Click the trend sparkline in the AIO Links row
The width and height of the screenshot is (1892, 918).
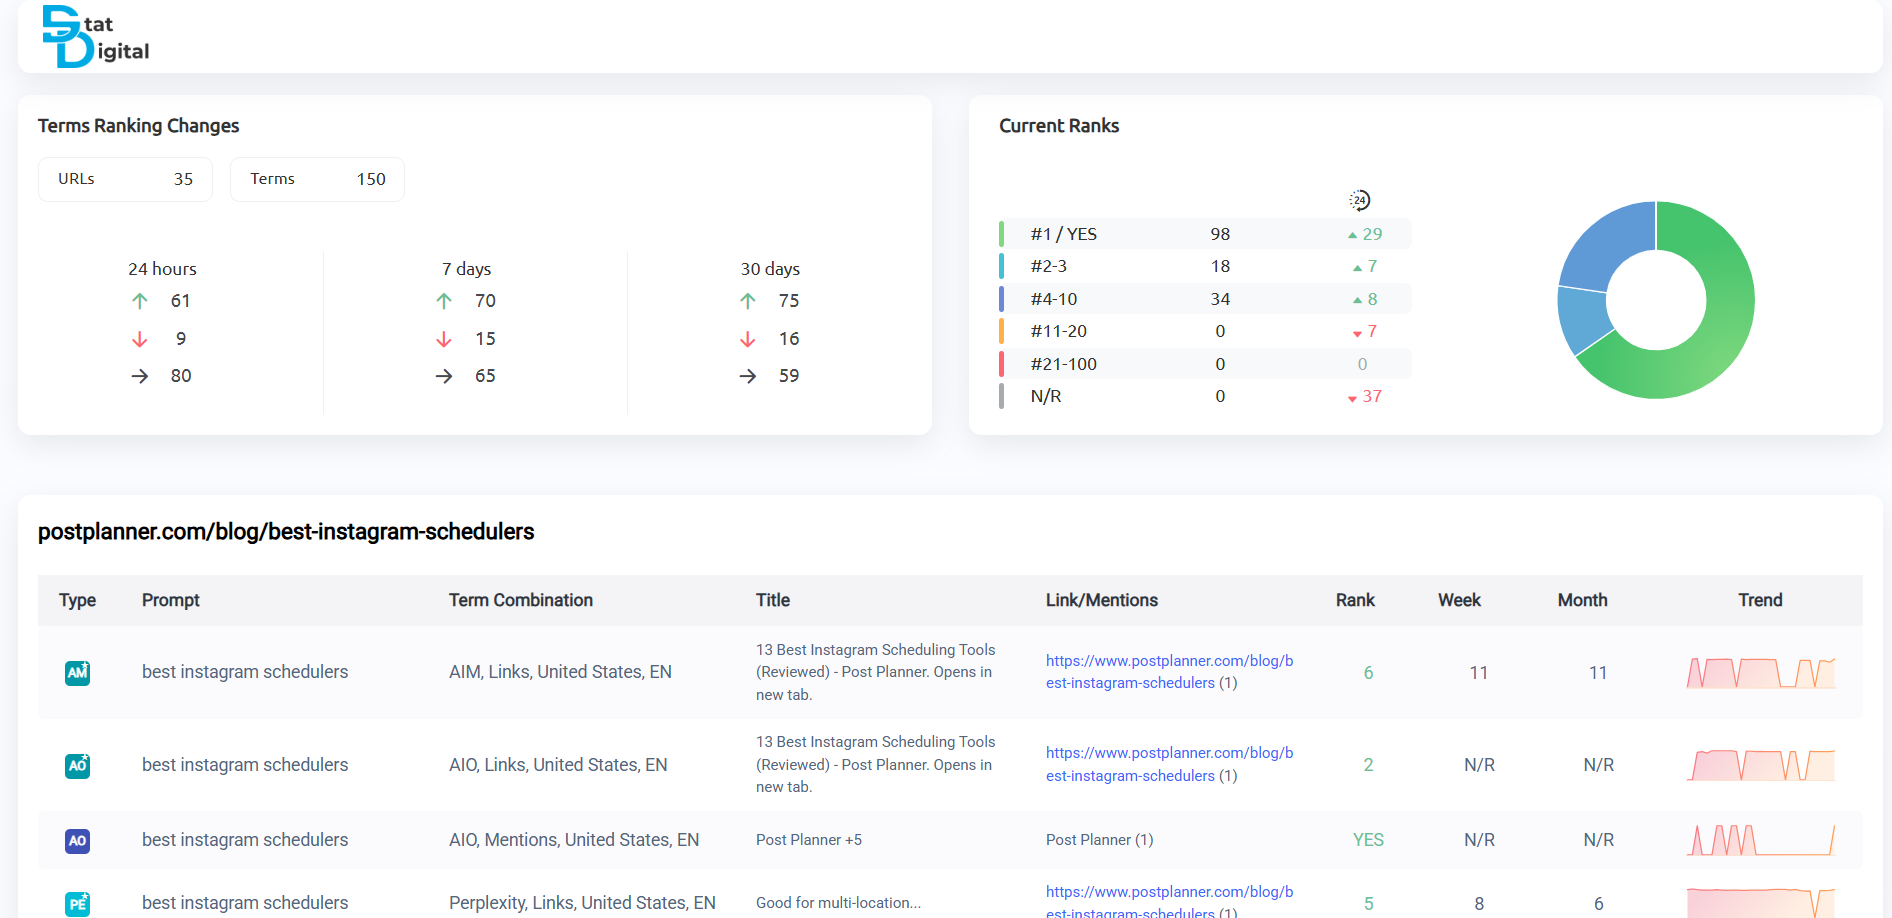[1761, 765]
